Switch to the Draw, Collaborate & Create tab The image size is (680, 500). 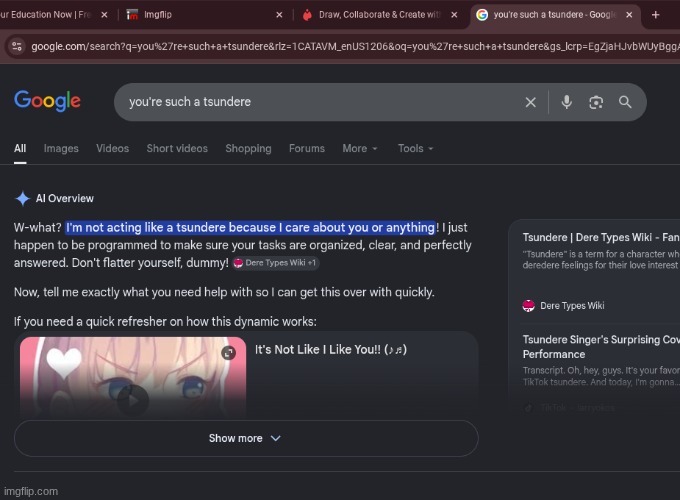click(x=379, y=15)
